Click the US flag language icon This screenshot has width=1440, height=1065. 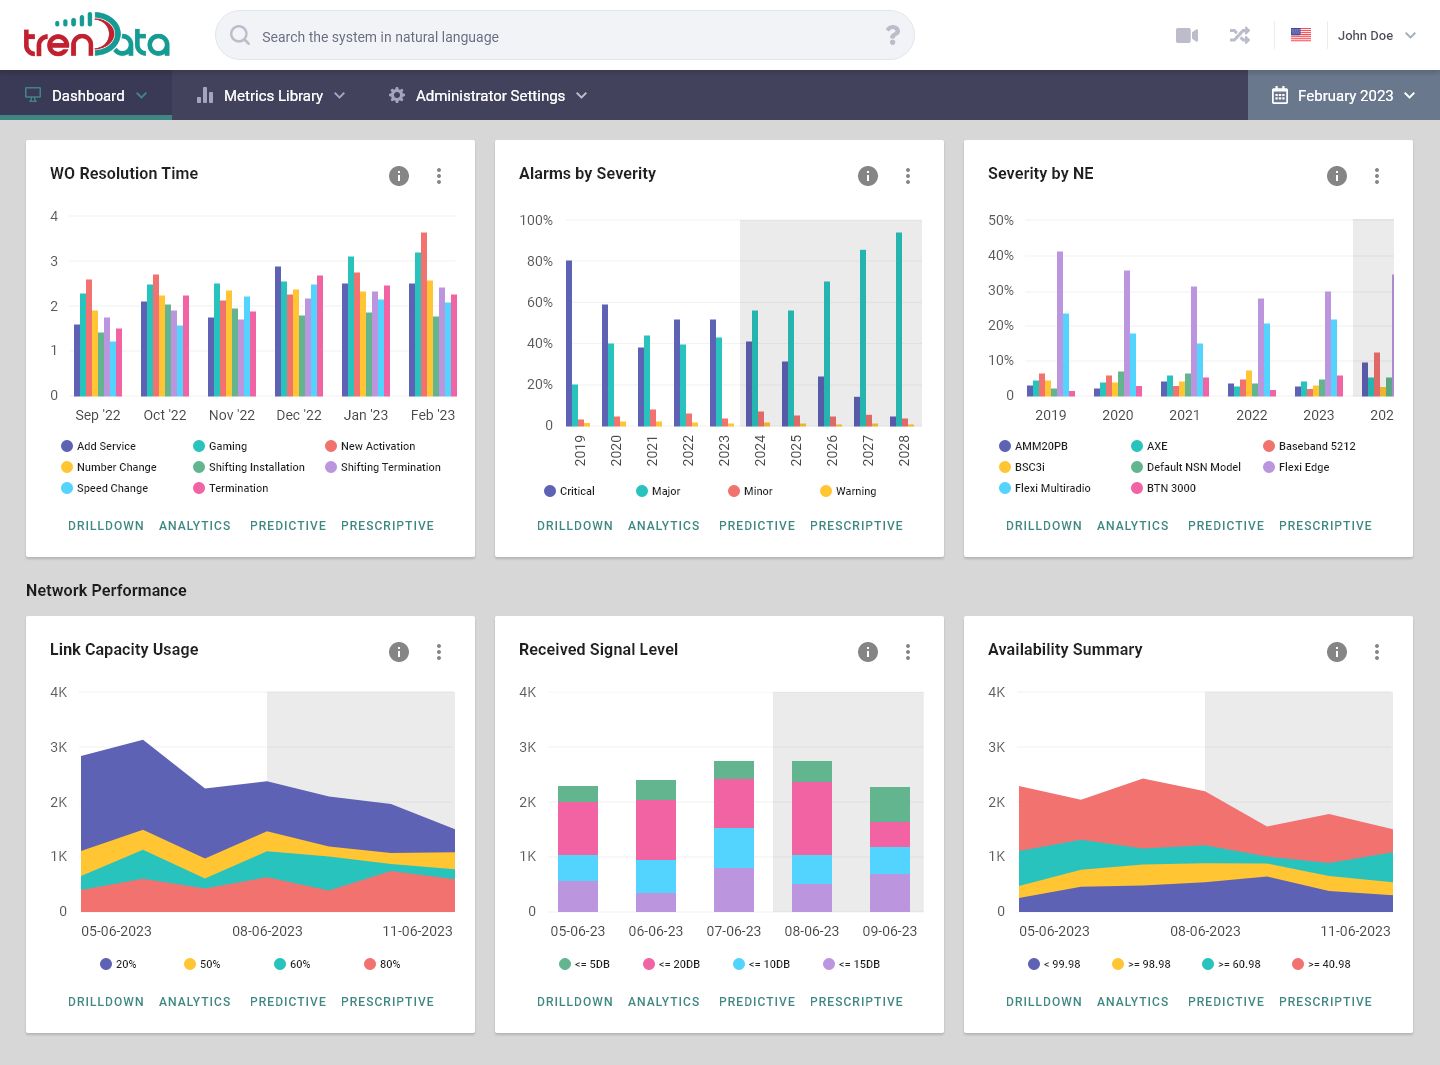pyautogui.click(x=1300, y=35)
